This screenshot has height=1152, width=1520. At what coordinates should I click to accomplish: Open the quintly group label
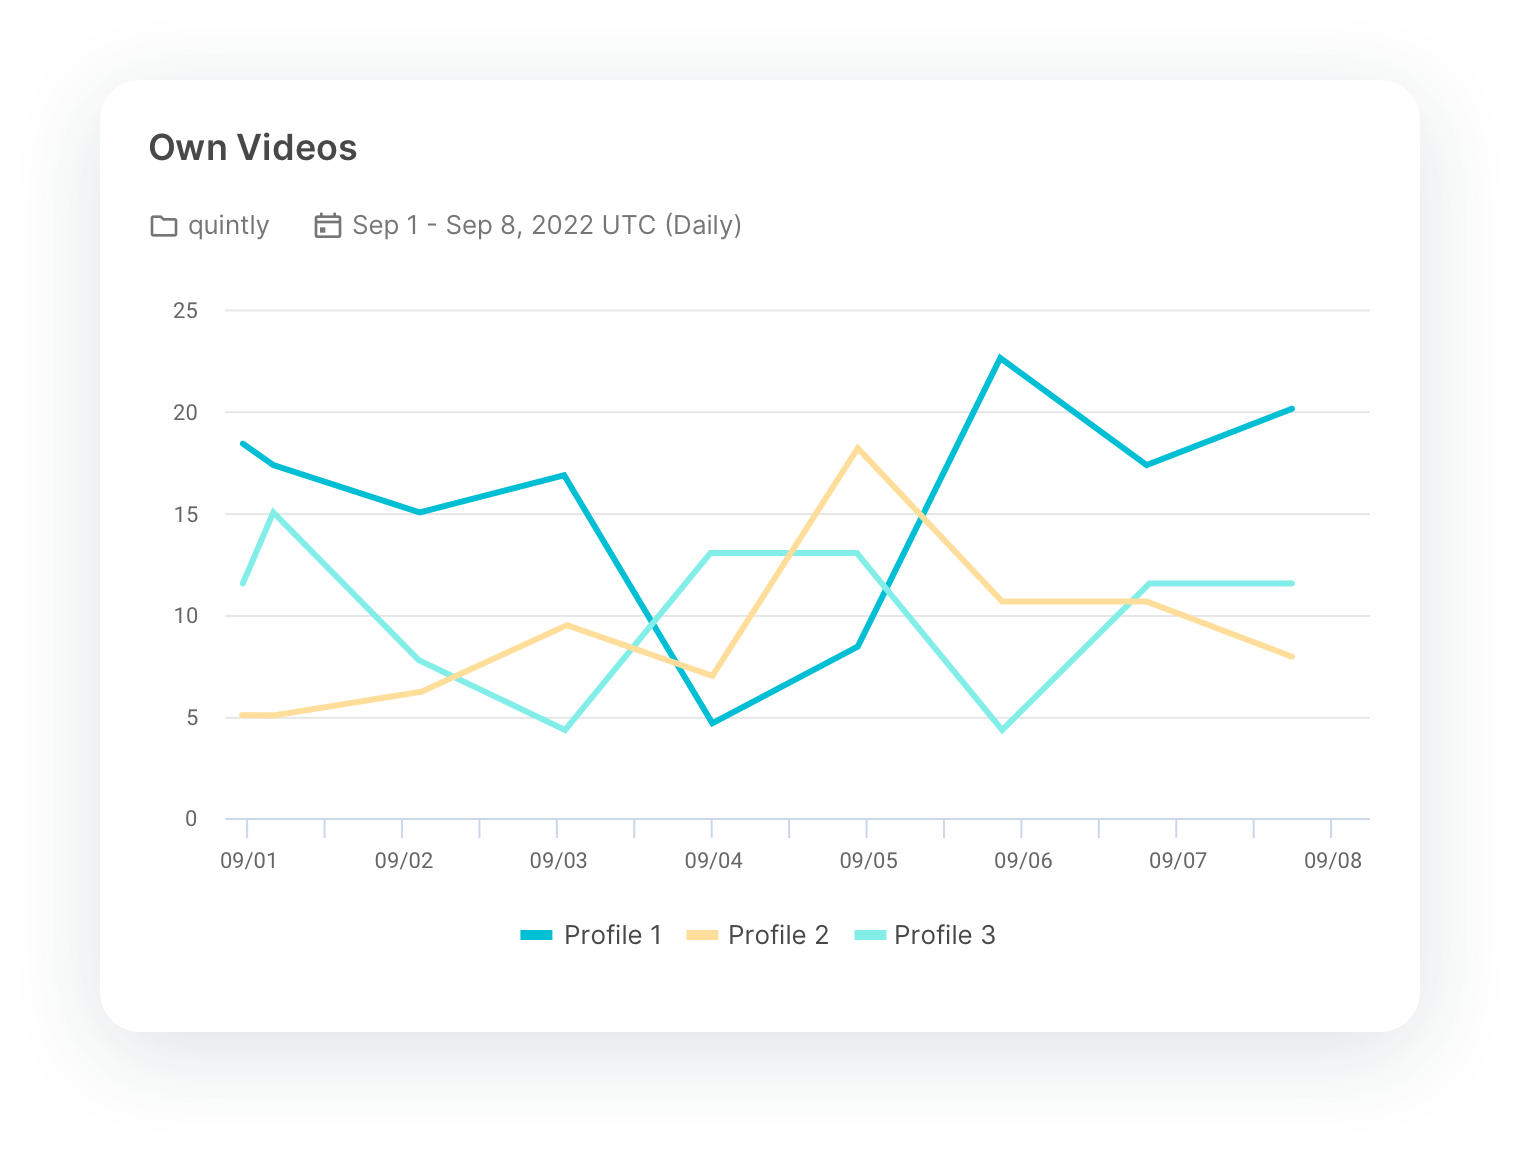[x=229, y=226]
